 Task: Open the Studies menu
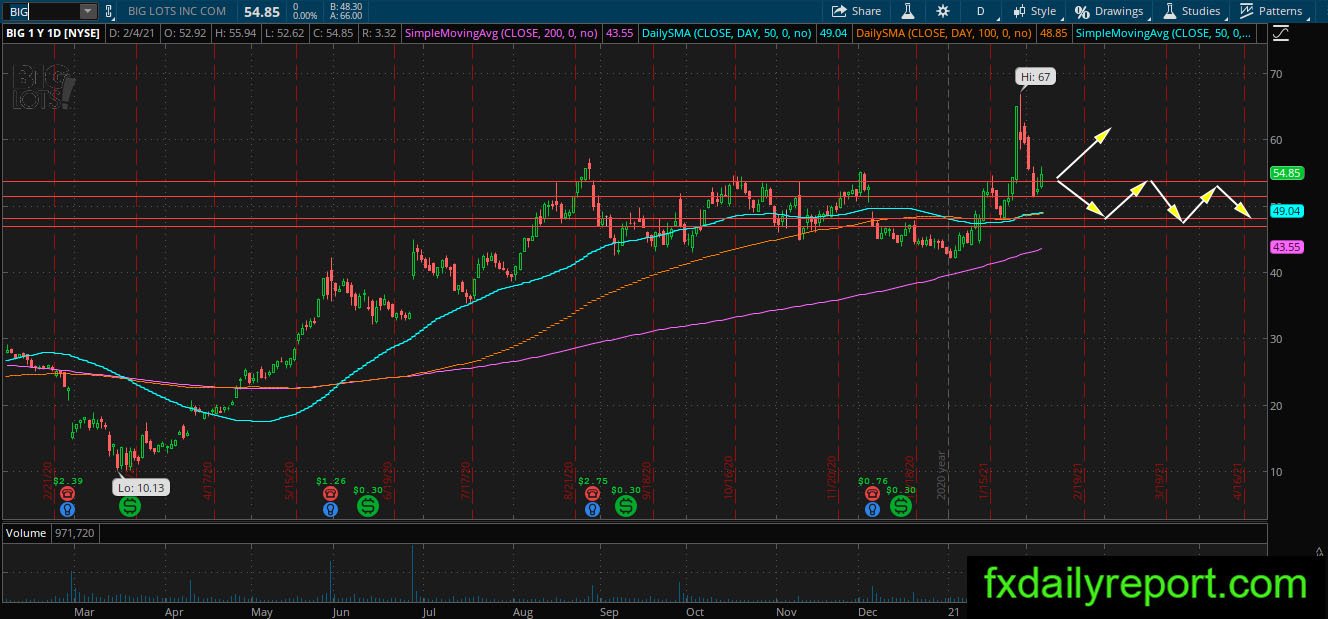click(x=1191, y=11)
